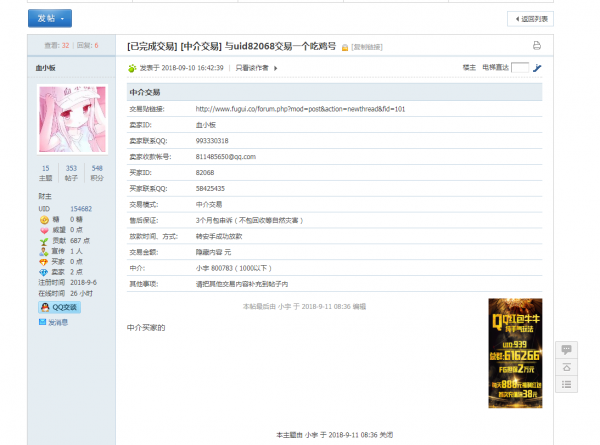Select the post body text 中介买家的

(146, 328)
